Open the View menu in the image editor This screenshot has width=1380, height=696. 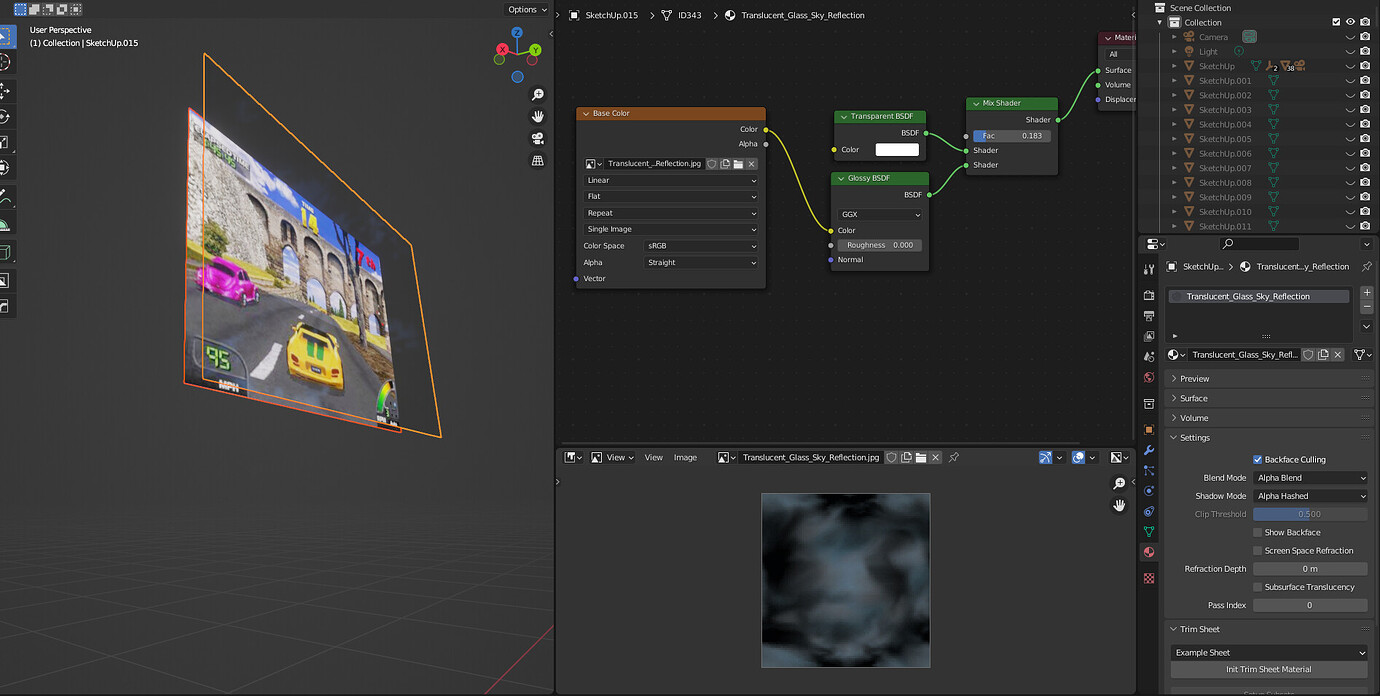pos(653,457)
